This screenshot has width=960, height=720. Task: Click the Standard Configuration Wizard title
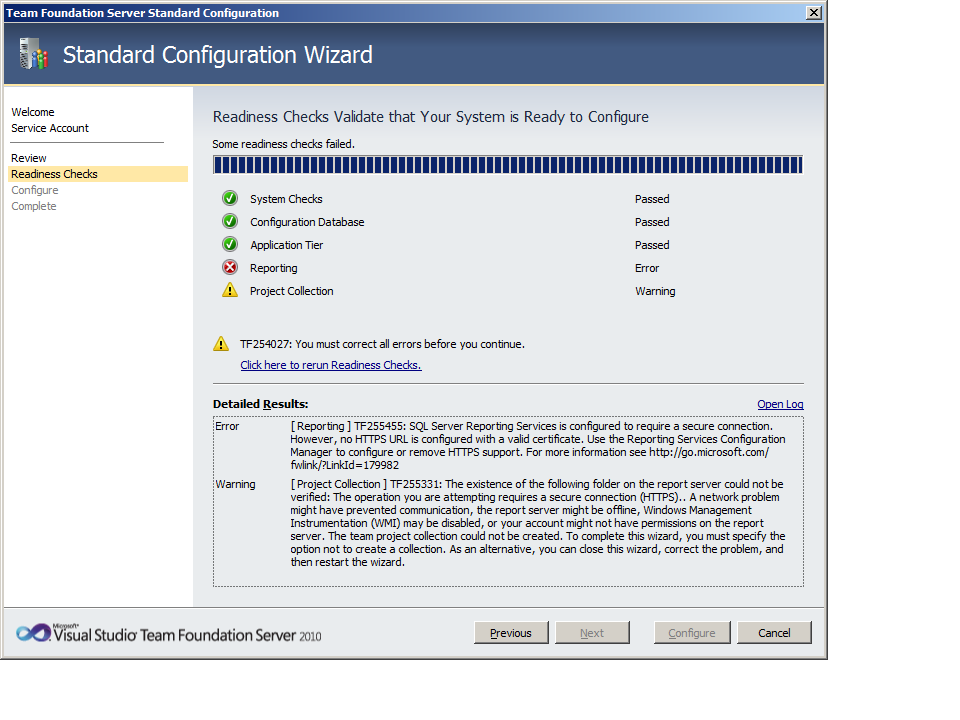click(x=217, y=55)
